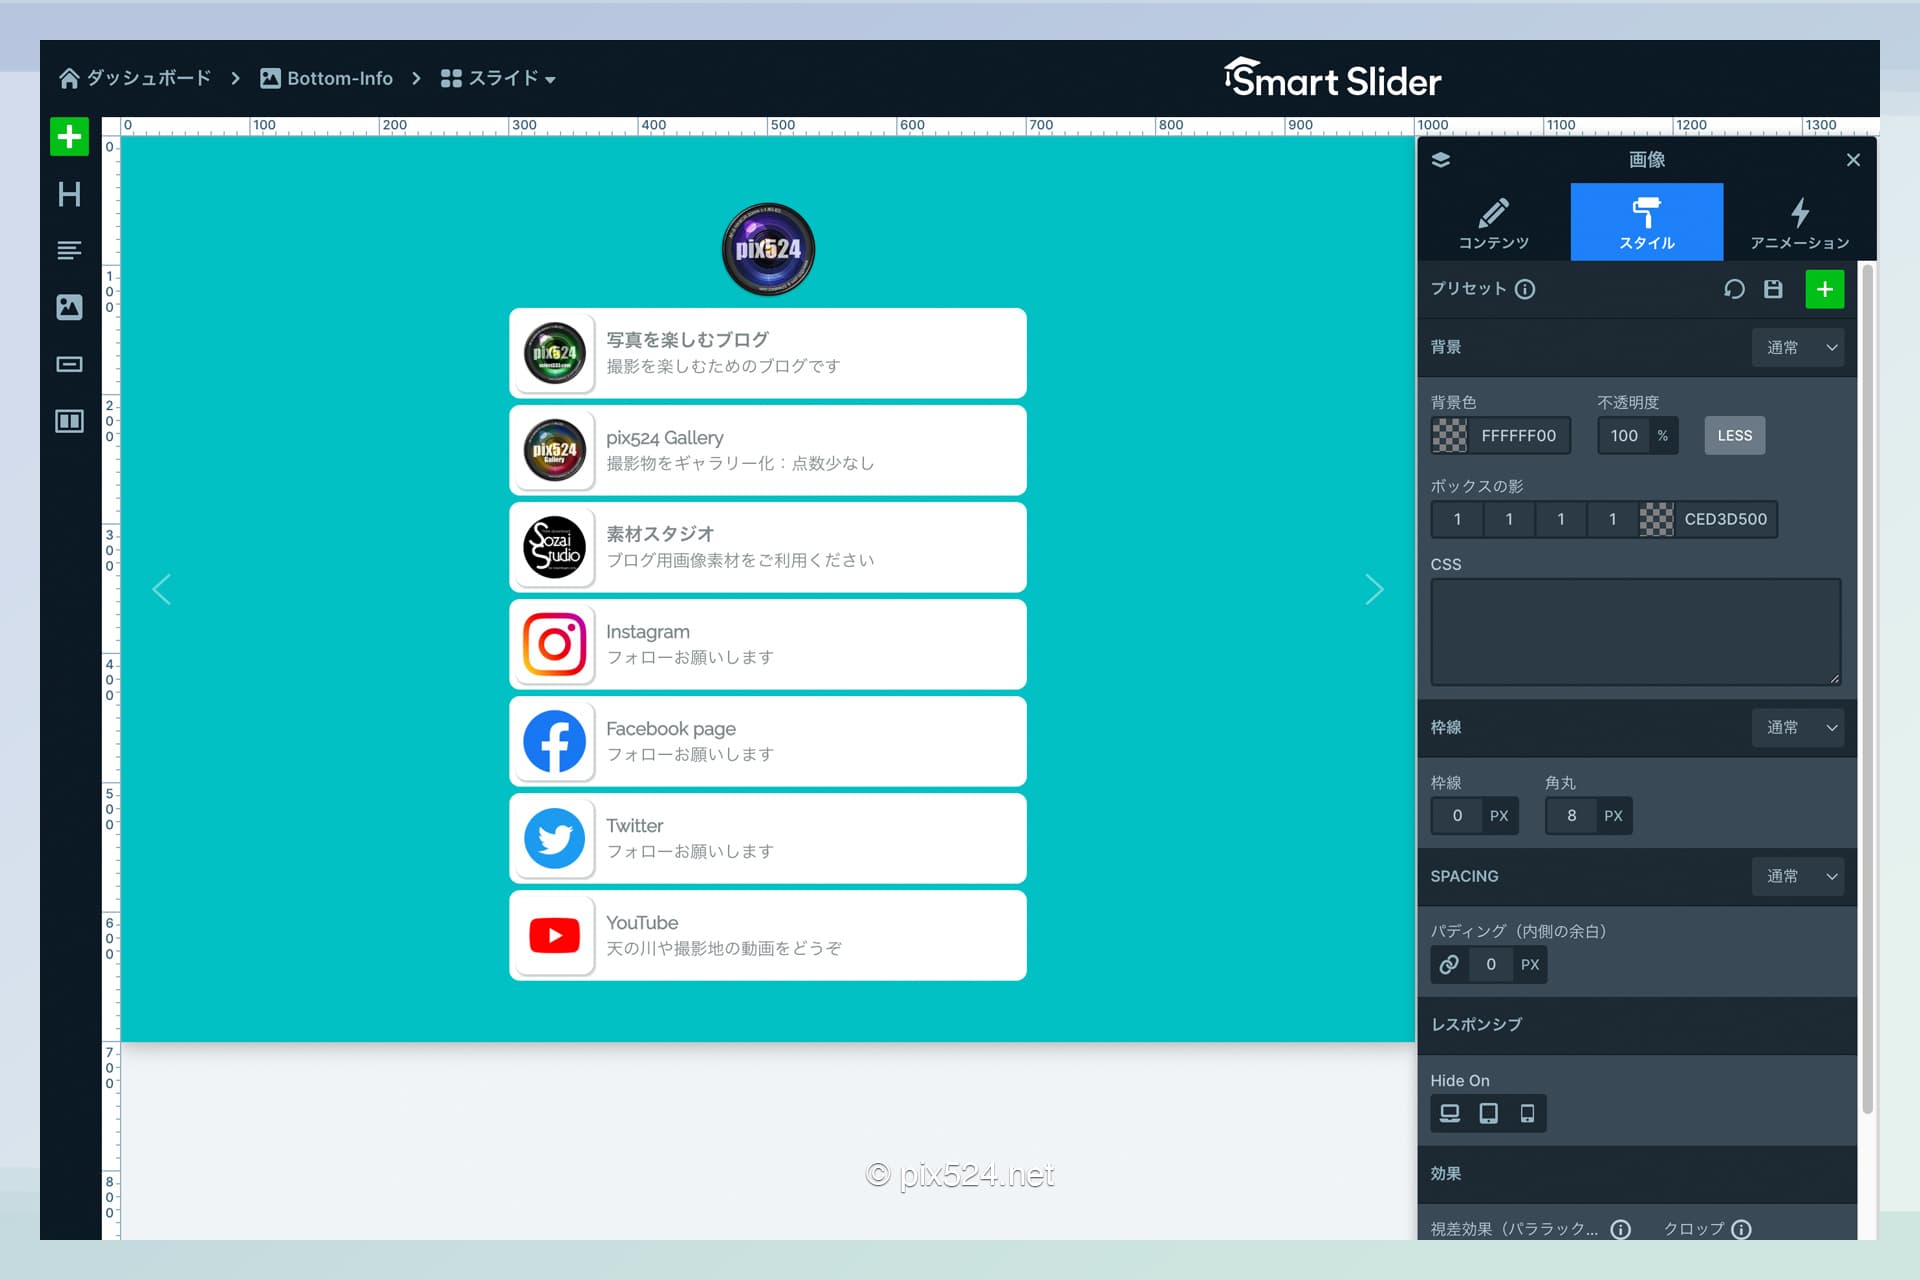The height and width of the screenshot is (1280, 1920).
Task: Select the Heading layer tool
Action: pyautogui.click(x=68, y=194)
